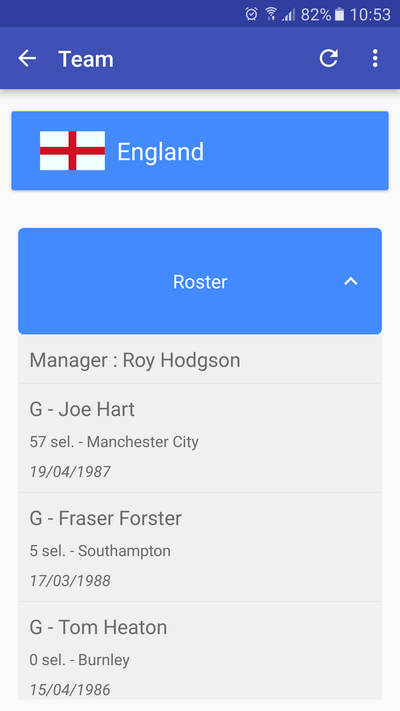Collapse the Roster section chevron
This screenshot has height=711, width=400.
(351, 282)
